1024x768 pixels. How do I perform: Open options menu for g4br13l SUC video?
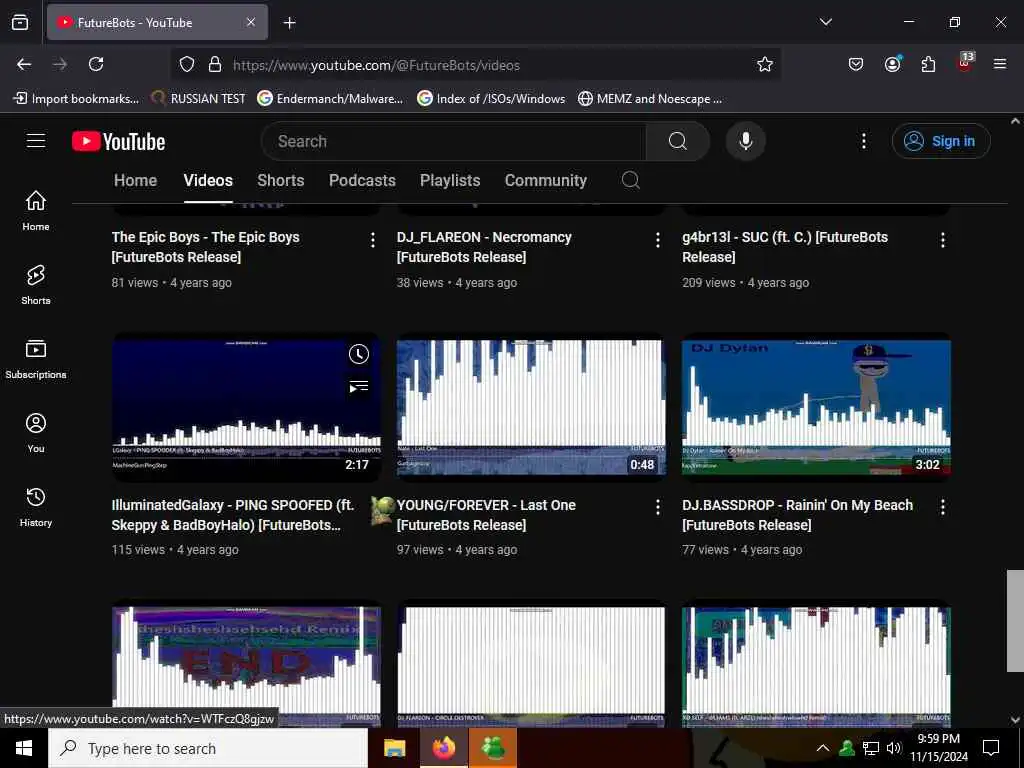(x=943, y=240)
